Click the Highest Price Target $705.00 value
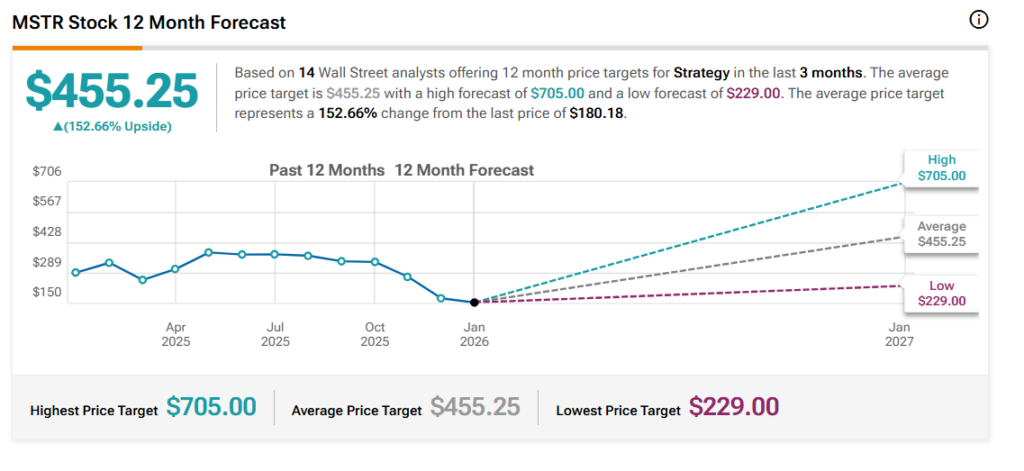The image size is (1024, 471). point(211,407)
